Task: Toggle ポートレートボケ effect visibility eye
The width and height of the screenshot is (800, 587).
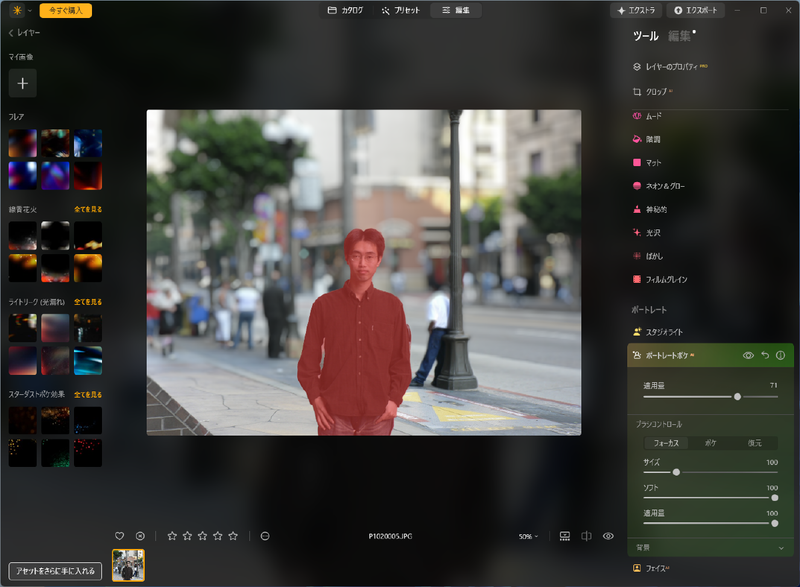Action: 748,355
